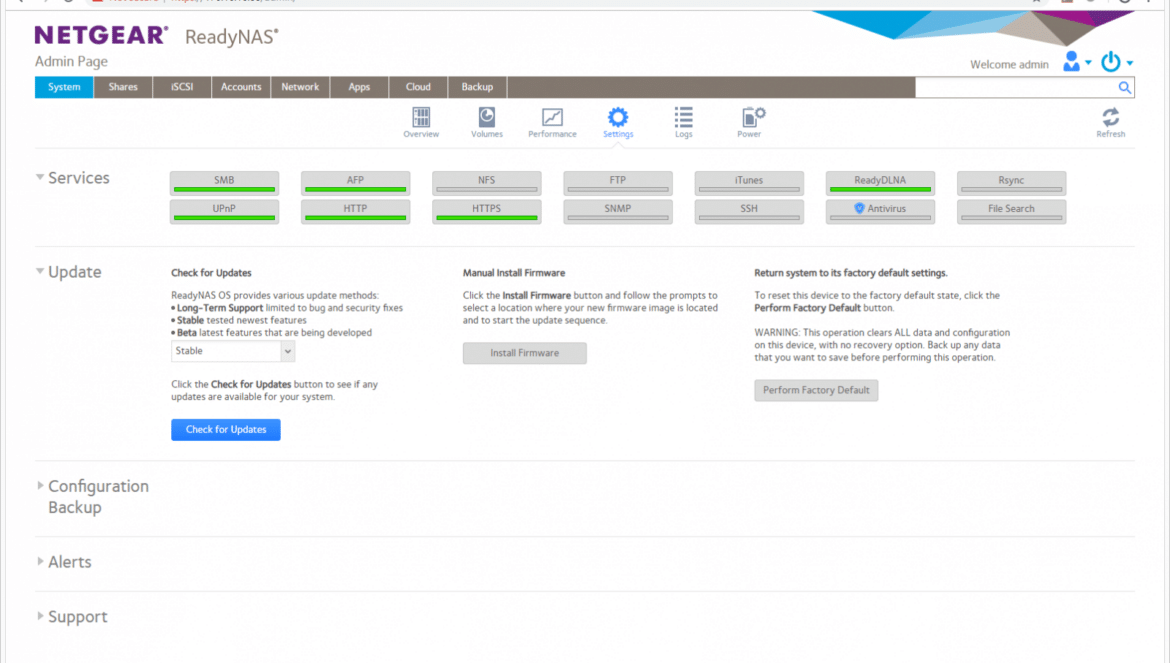Enable the SNMP service
Image resolution: width=1170 pixels, height=663 pixels.
pyautogui.click(x=618, y=211)
